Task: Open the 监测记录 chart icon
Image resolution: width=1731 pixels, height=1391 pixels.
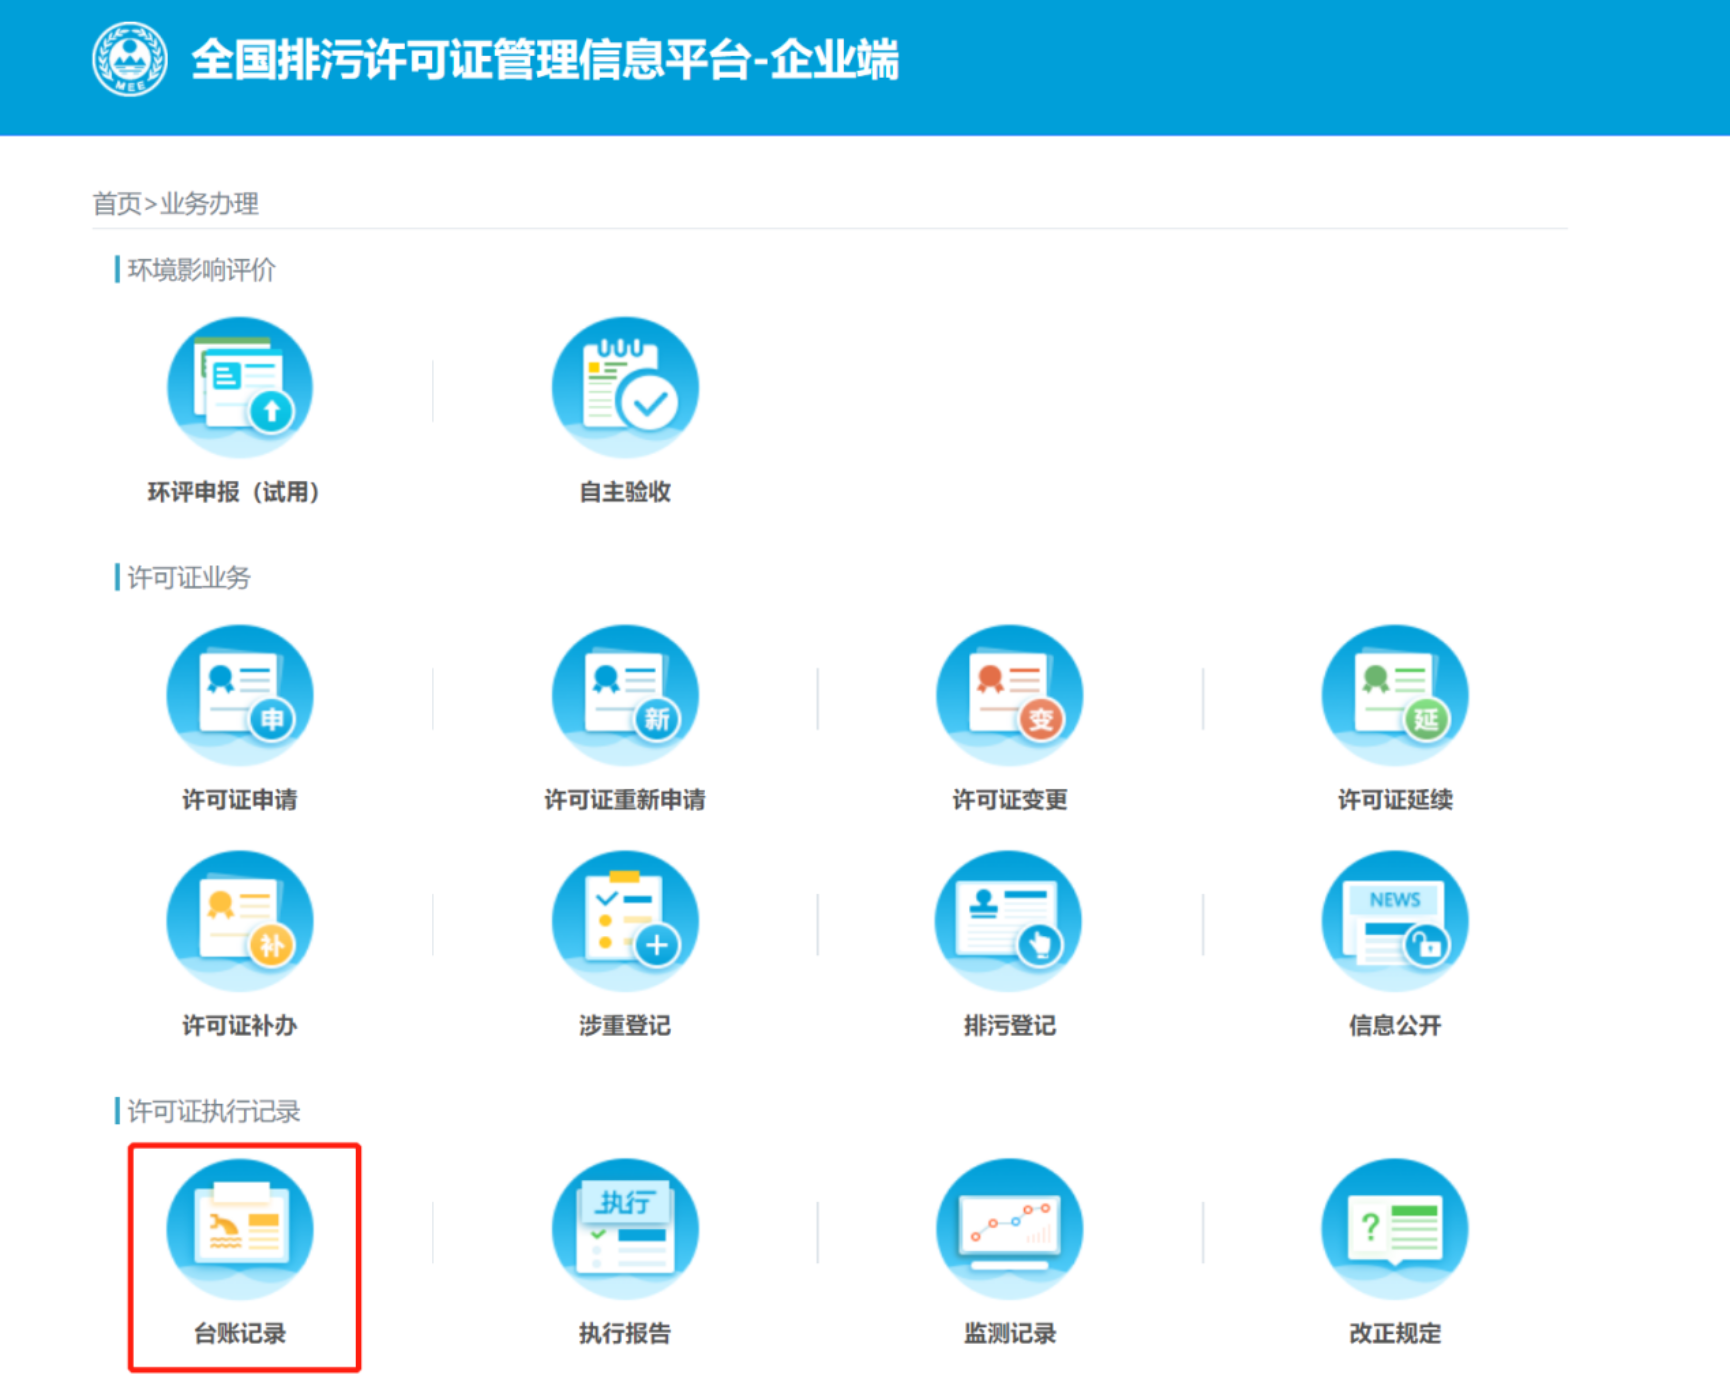Action: 1009,1230
